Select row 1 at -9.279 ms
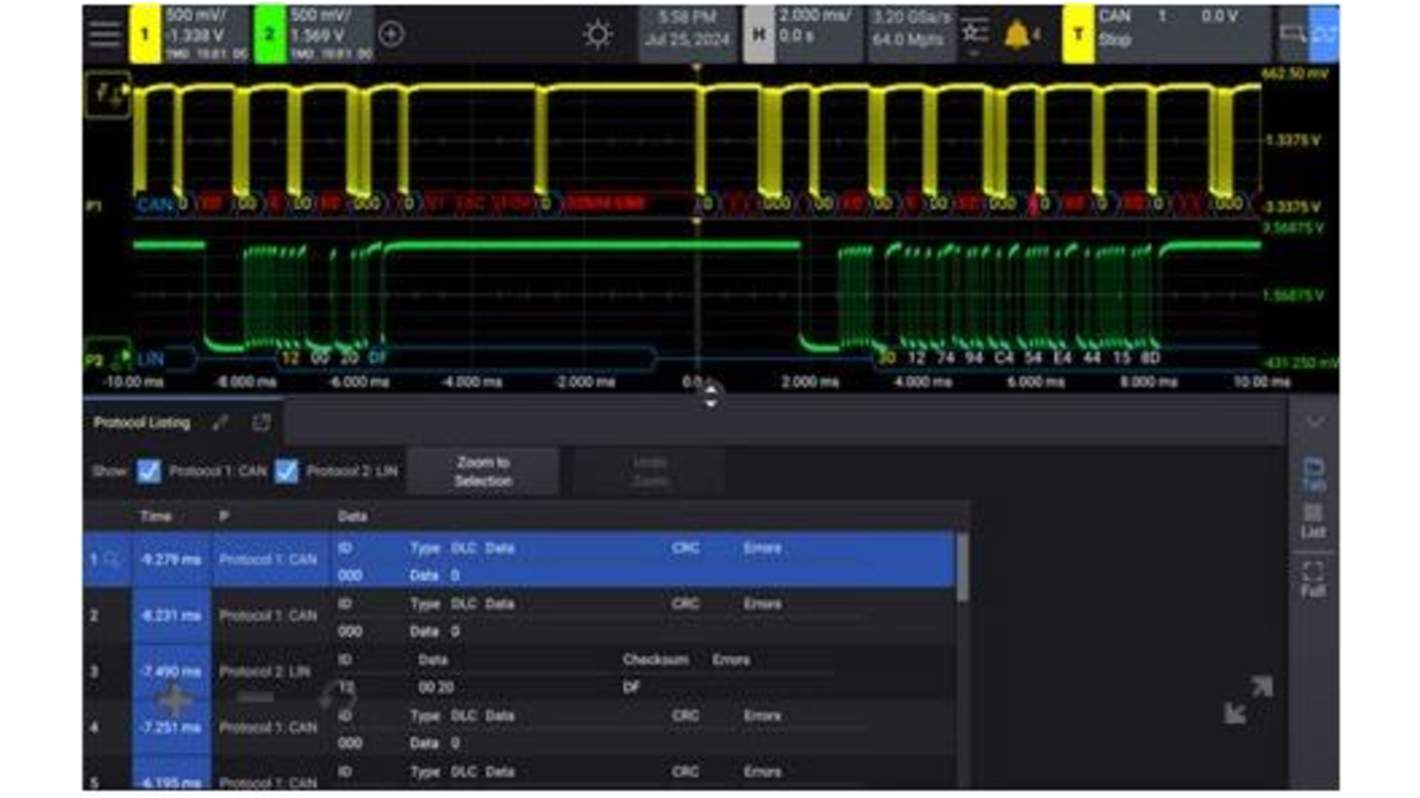The width and height of the screenshot is (1420, 798). pyautogui.click(x=520, y=560)
